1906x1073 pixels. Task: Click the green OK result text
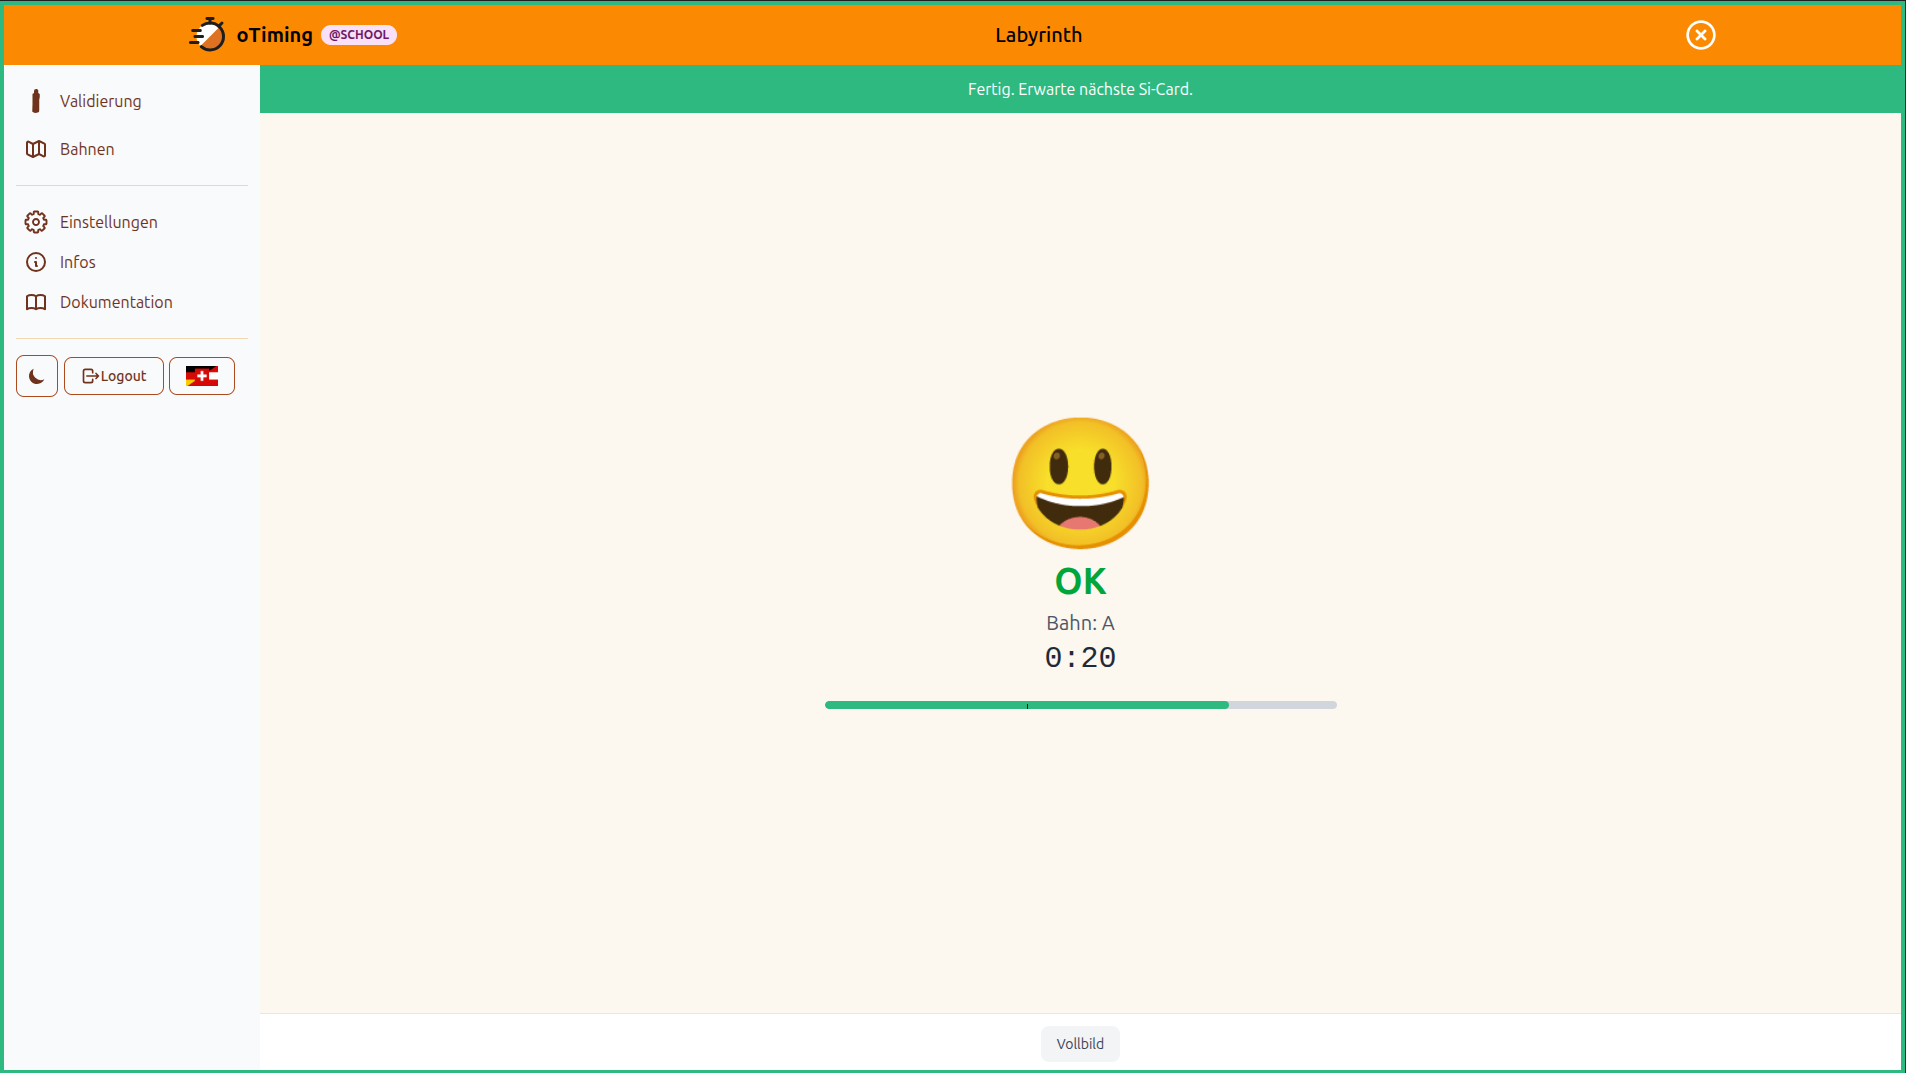pos(1080,581)
